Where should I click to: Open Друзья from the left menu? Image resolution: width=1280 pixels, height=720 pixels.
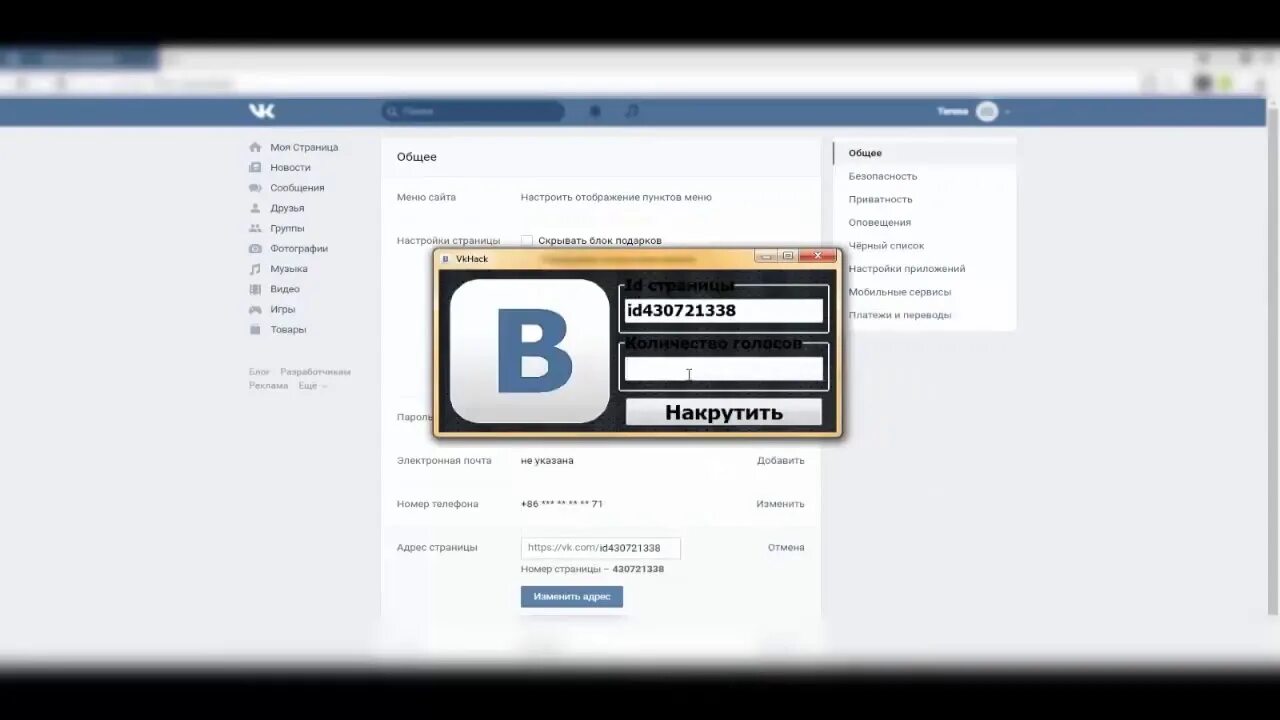287,208
